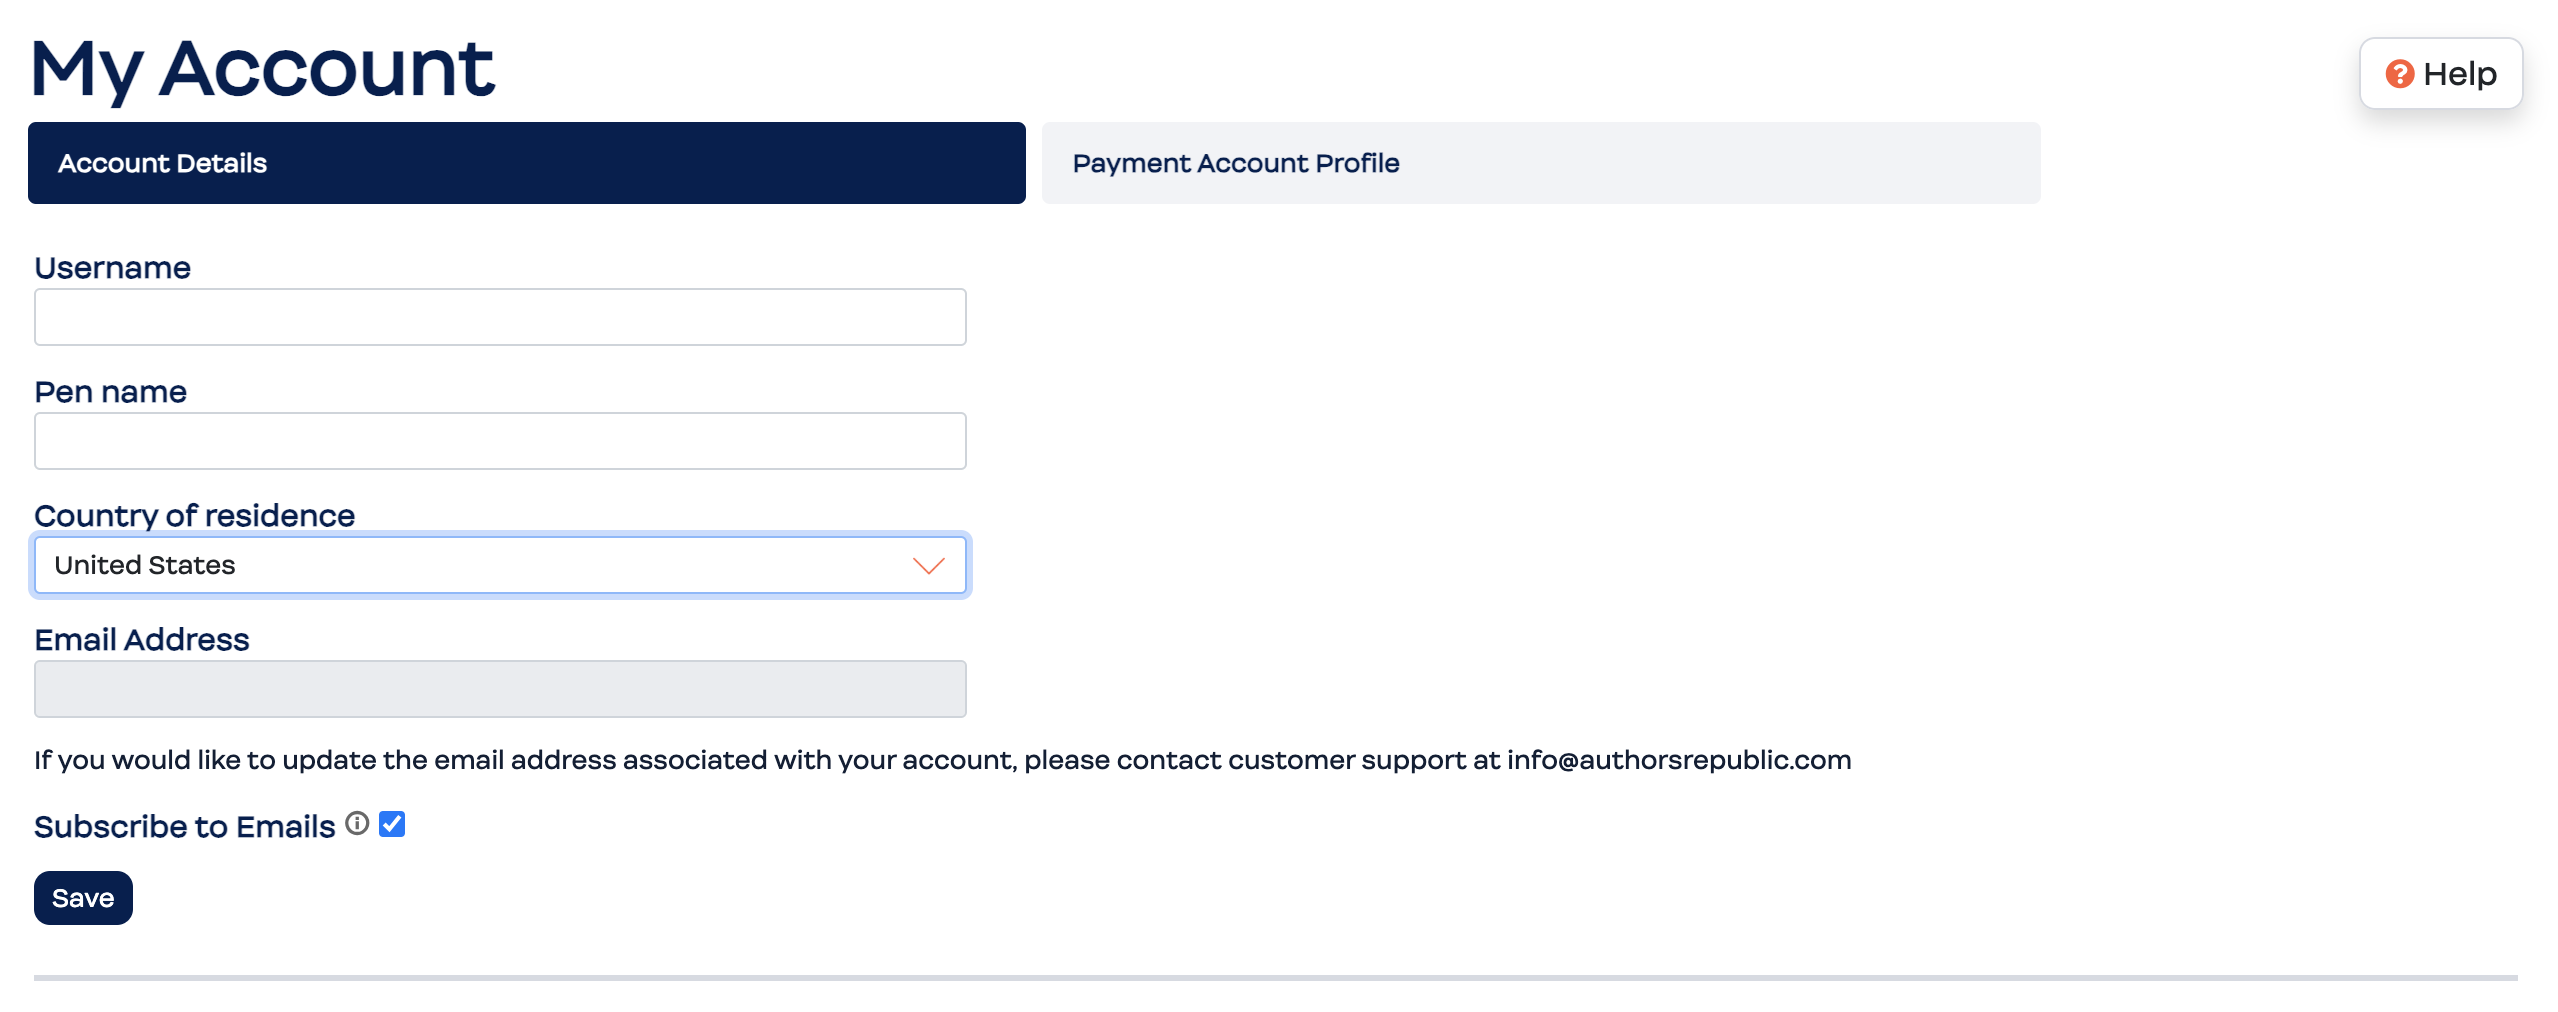Open the Payment Account Profile tab
Image resolution: width=2558 pixels, height=1012 pixels.
coord(1541,163)
